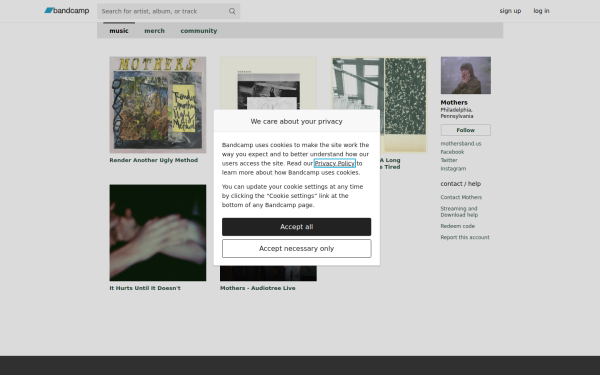The width and height of the screenshot is (600, 375).
Task: Click the Mothers artist profile photo
Action: click(466, 75)
